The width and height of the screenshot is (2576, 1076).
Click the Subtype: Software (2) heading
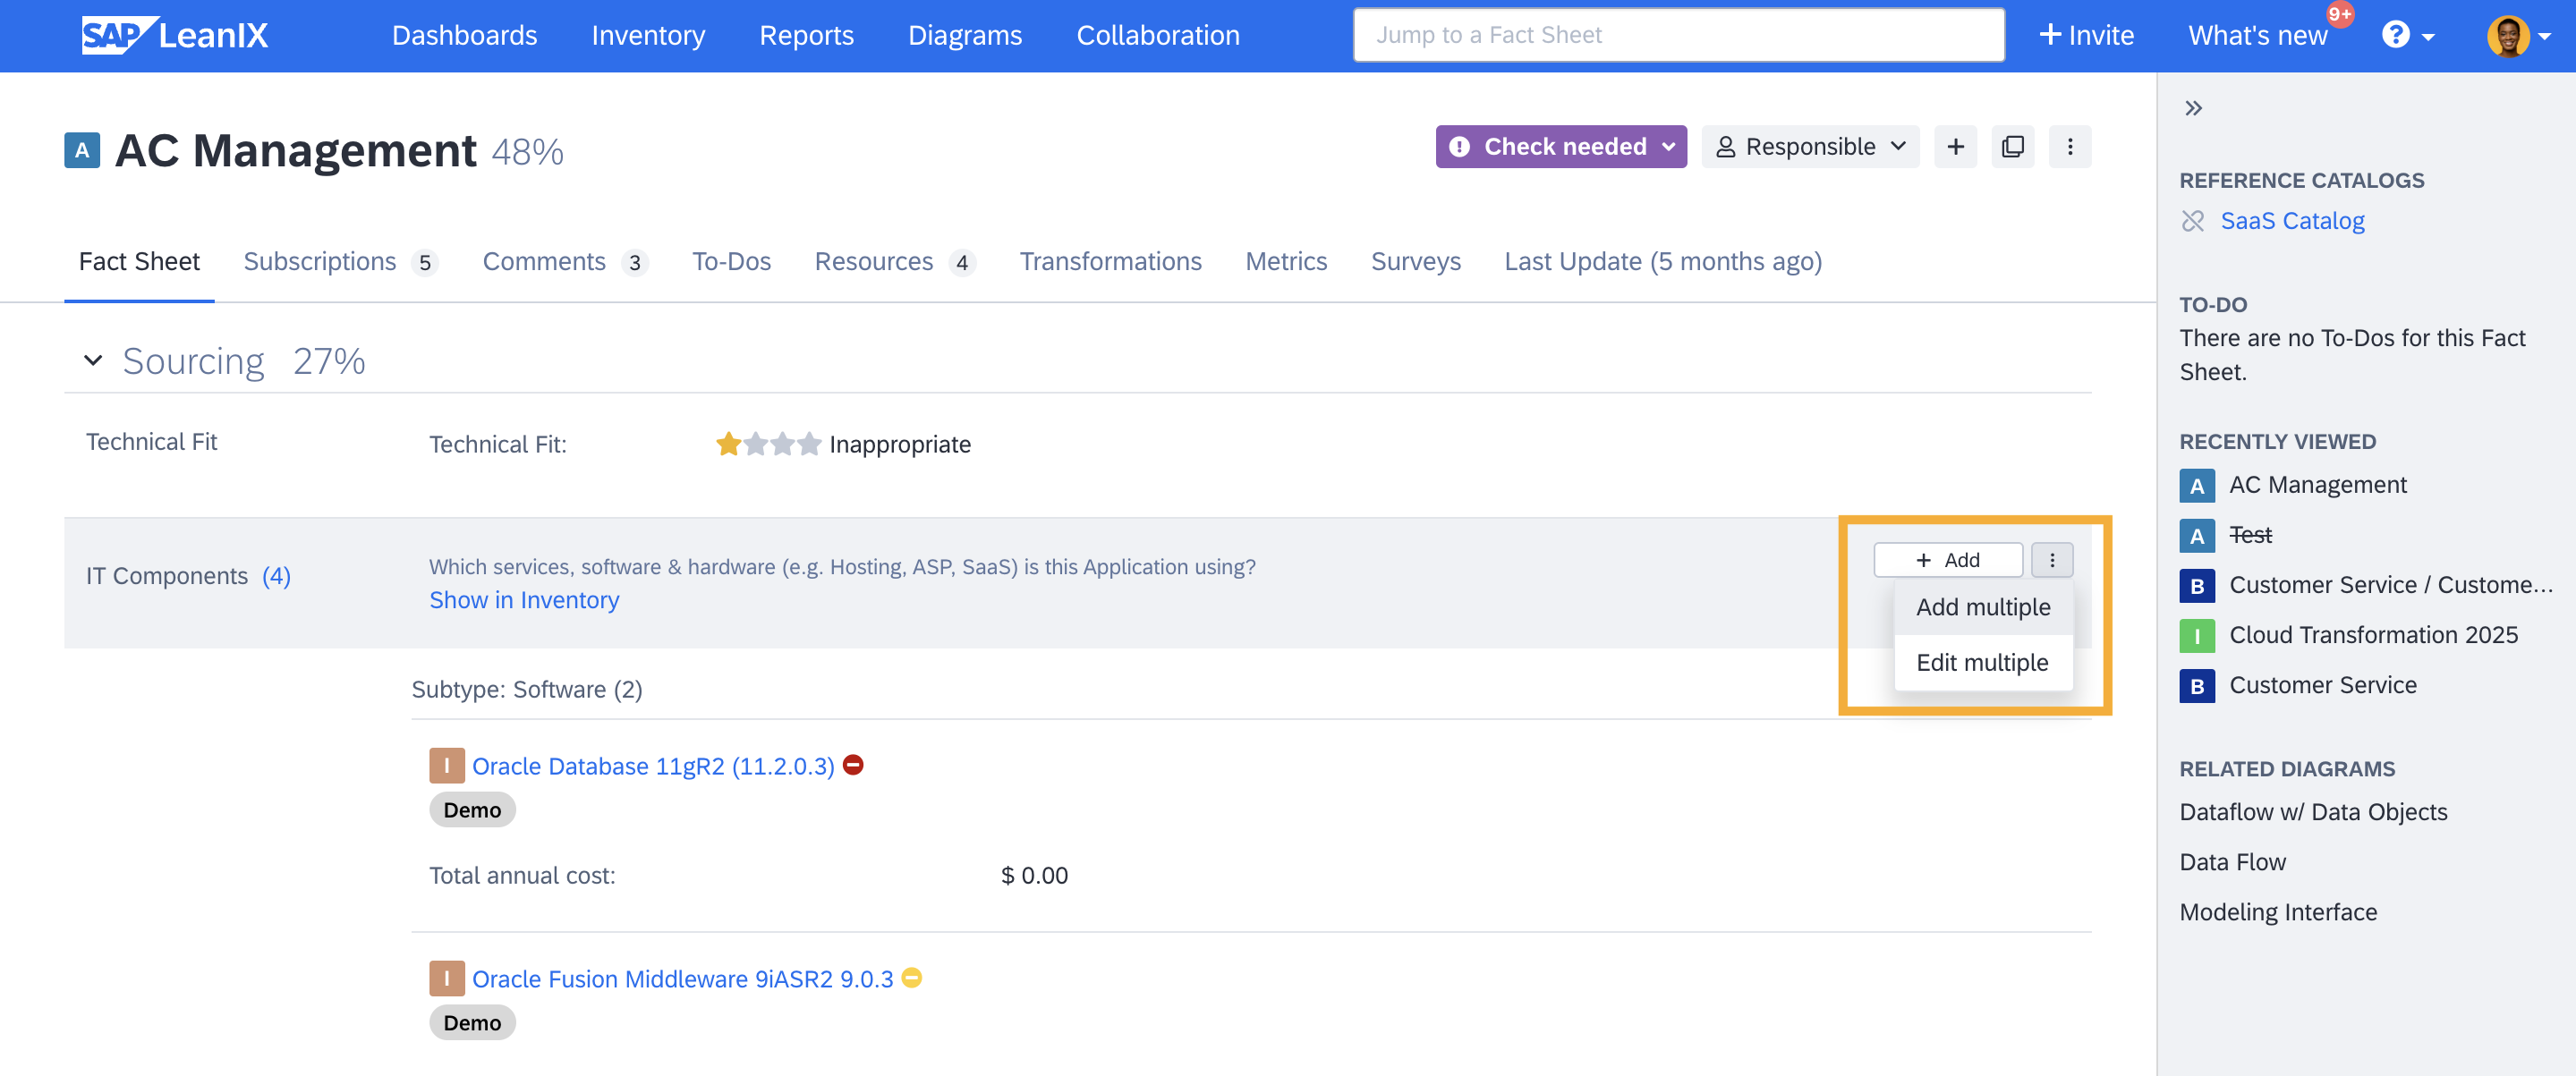coord(527,690)
